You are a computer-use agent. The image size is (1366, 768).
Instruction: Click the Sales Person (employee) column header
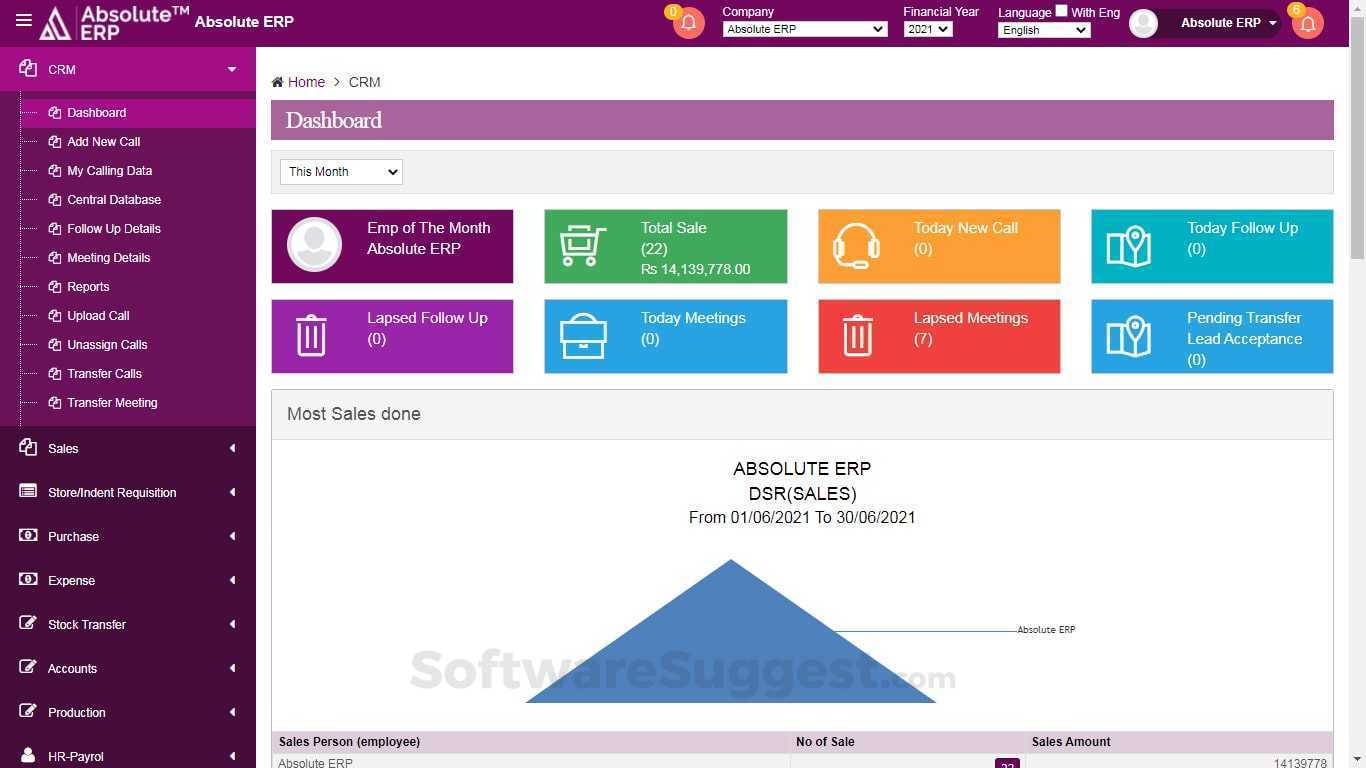(349, 742)
